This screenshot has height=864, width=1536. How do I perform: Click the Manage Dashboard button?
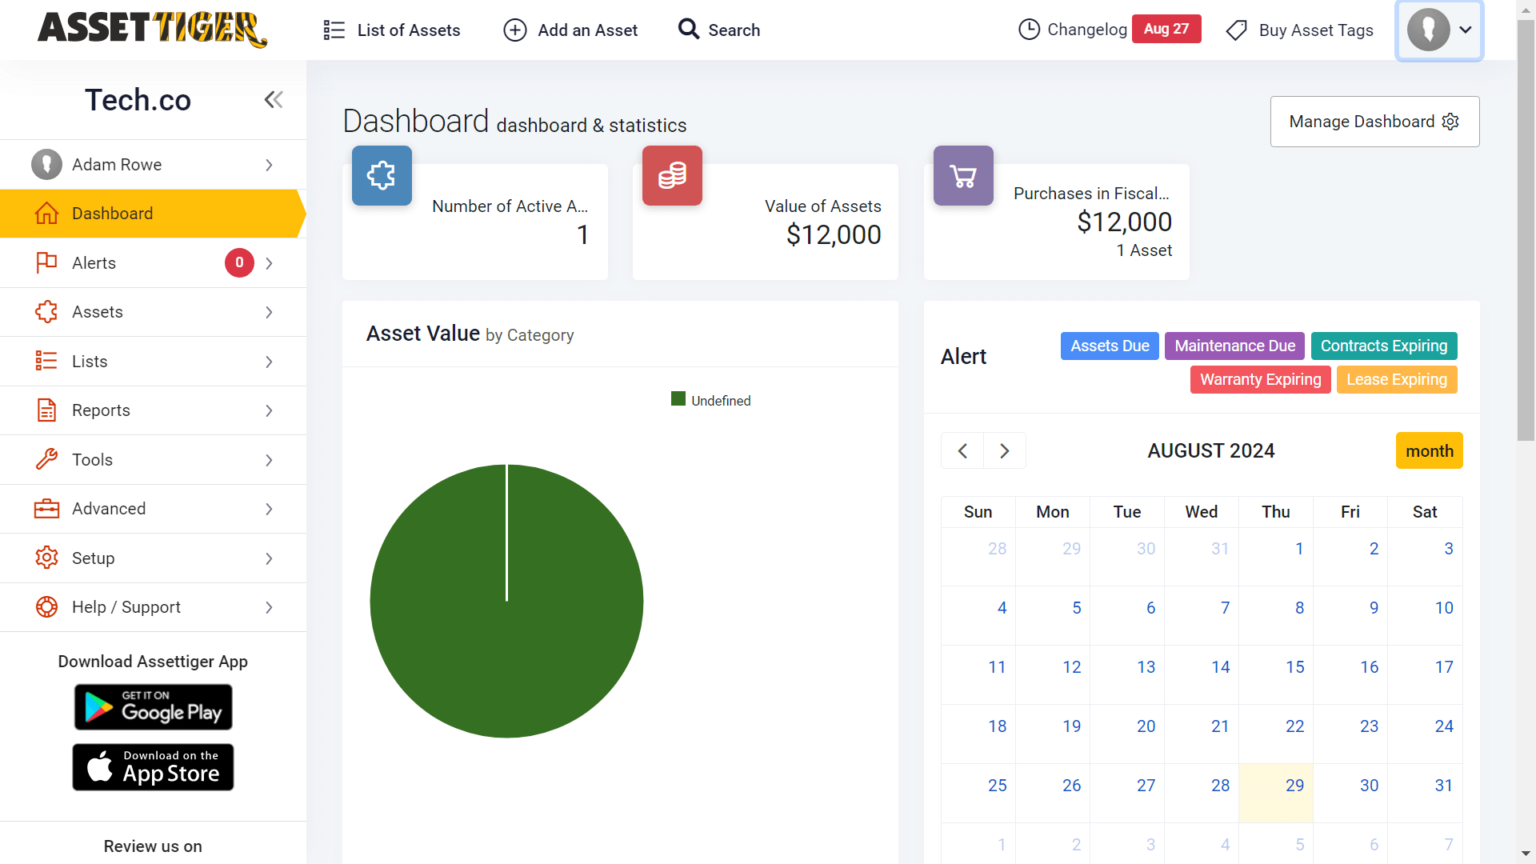tap(1374, 121)
